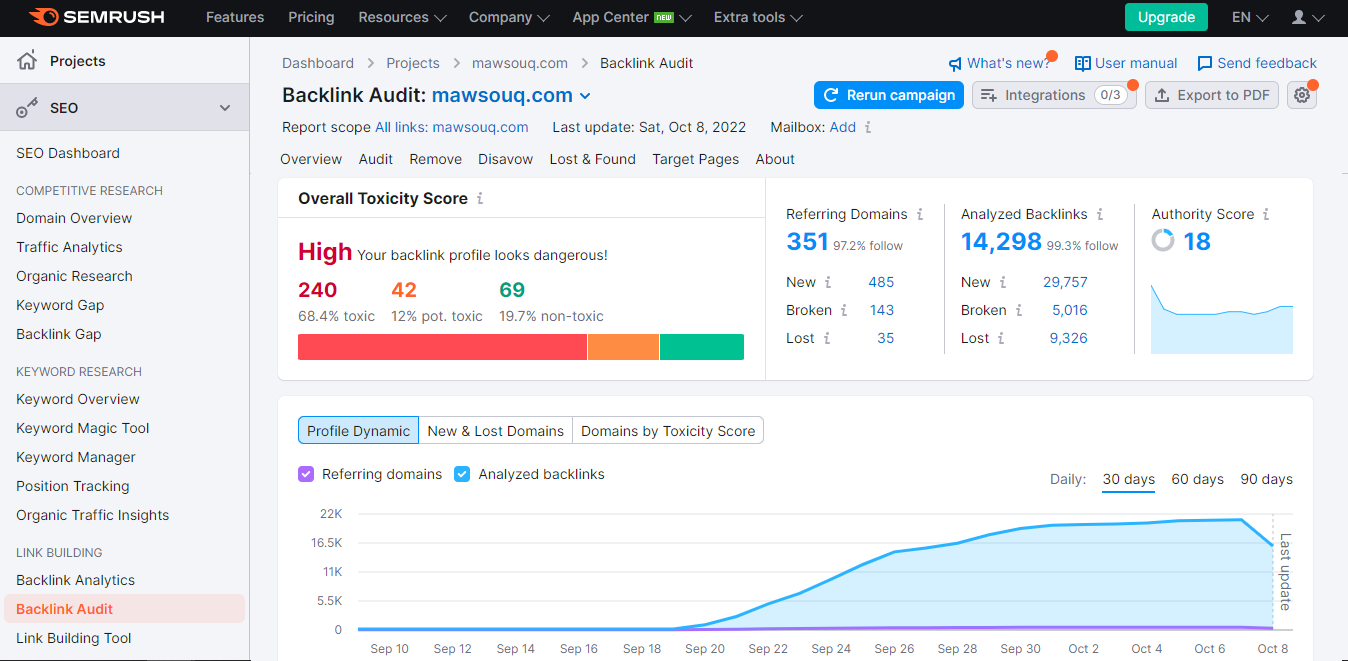
Task: Open the App Center dropdown
Action: [x=633, y=17]
